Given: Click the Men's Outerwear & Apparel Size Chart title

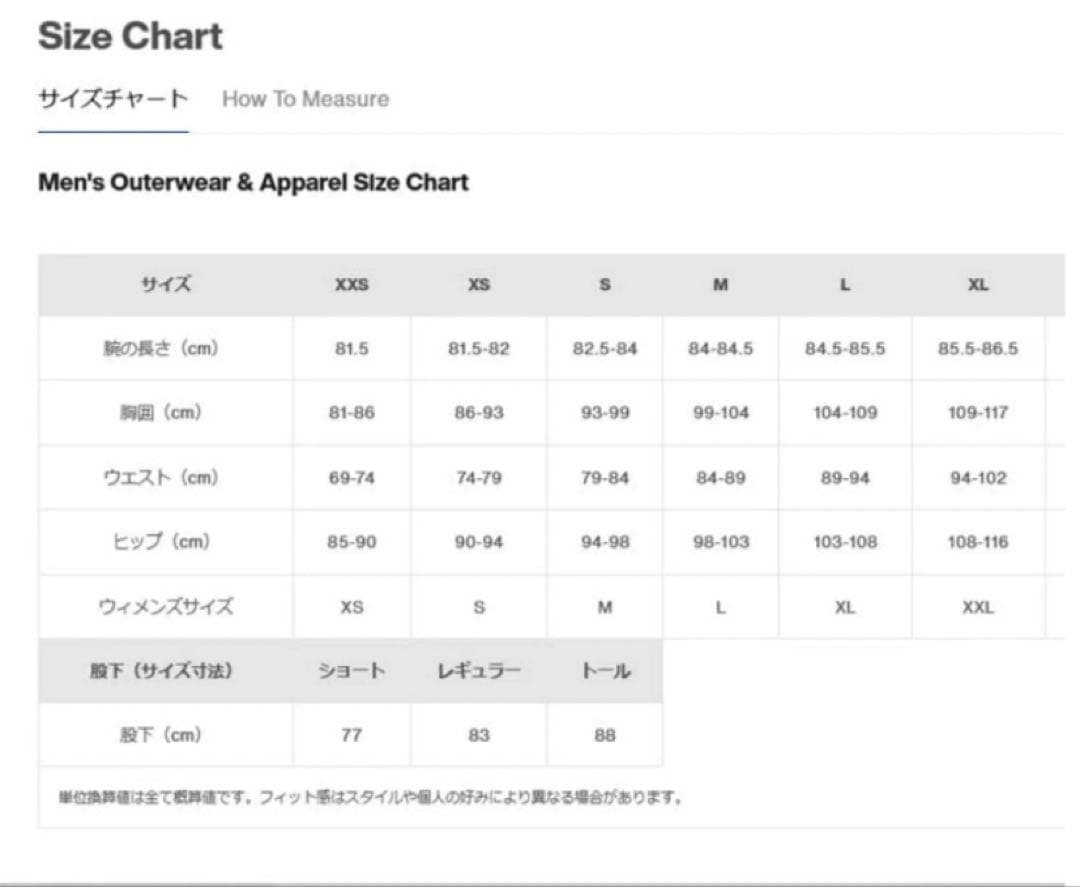Looking at the screenshot, I should click(253, 183).
